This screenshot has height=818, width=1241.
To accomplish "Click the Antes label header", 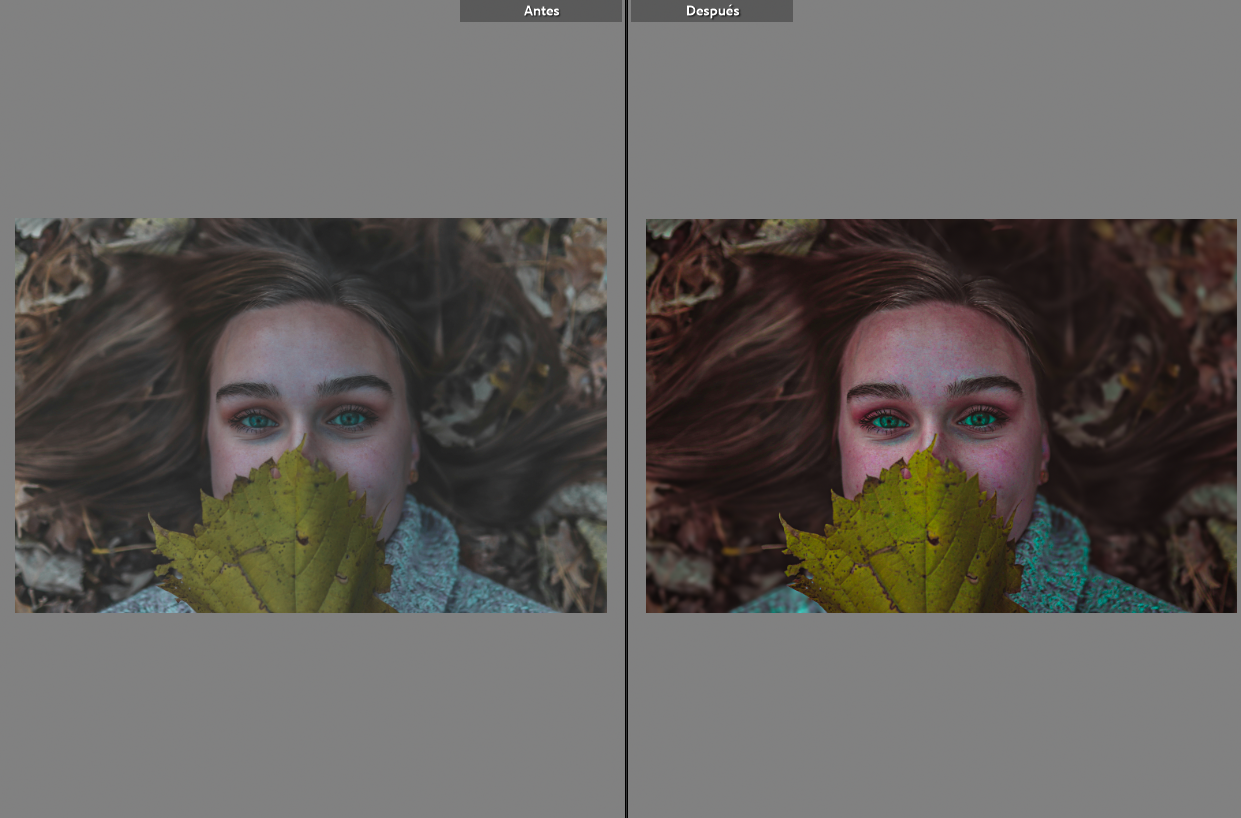I will tap(541, 11).
